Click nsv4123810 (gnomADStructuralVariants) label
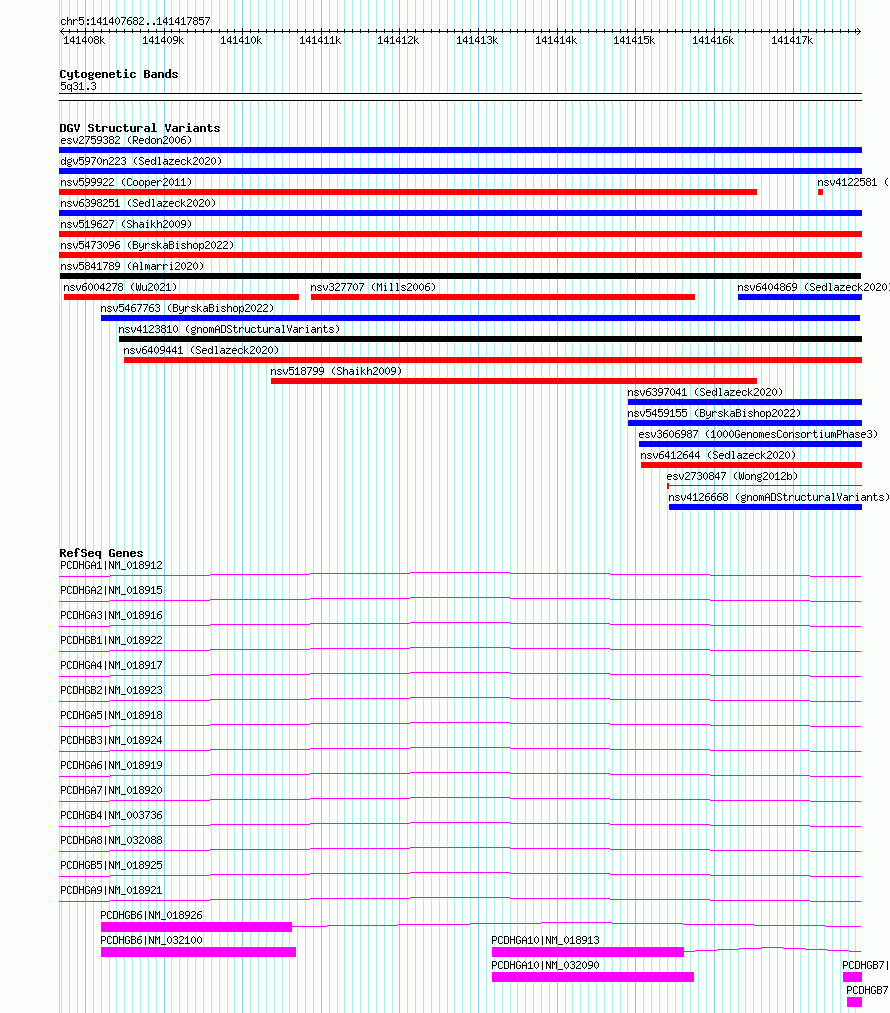This screenshot has height=1013, width=890. point(229,329)
